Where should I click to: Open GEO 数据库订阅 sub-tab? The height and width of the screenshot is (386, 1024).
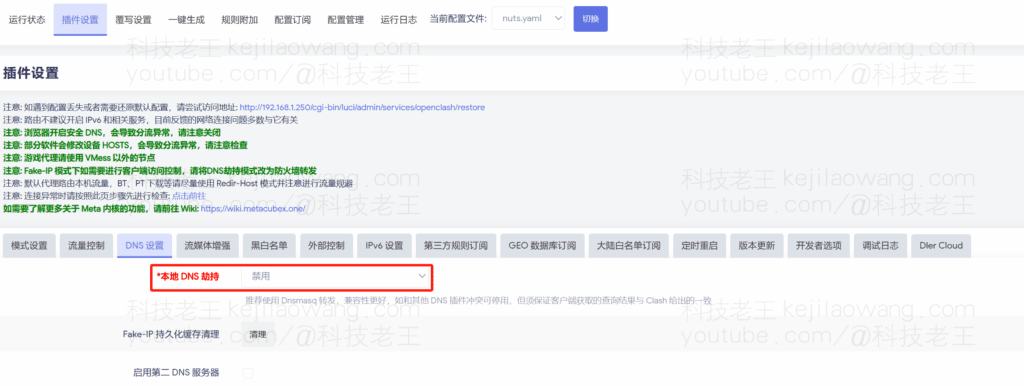click(x=543, y=246)
